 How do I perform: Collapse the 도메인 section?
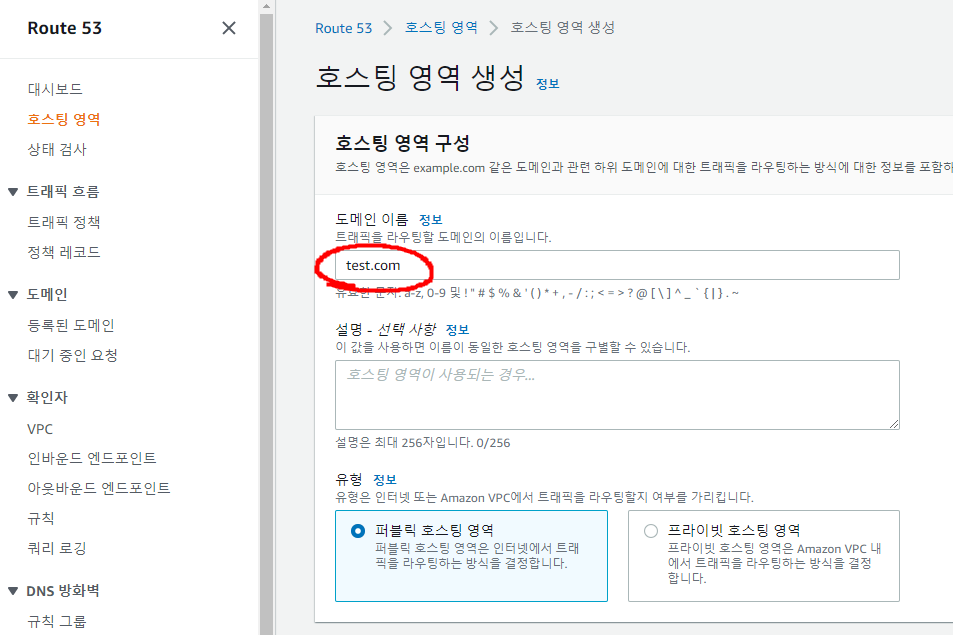click(13, 295)
